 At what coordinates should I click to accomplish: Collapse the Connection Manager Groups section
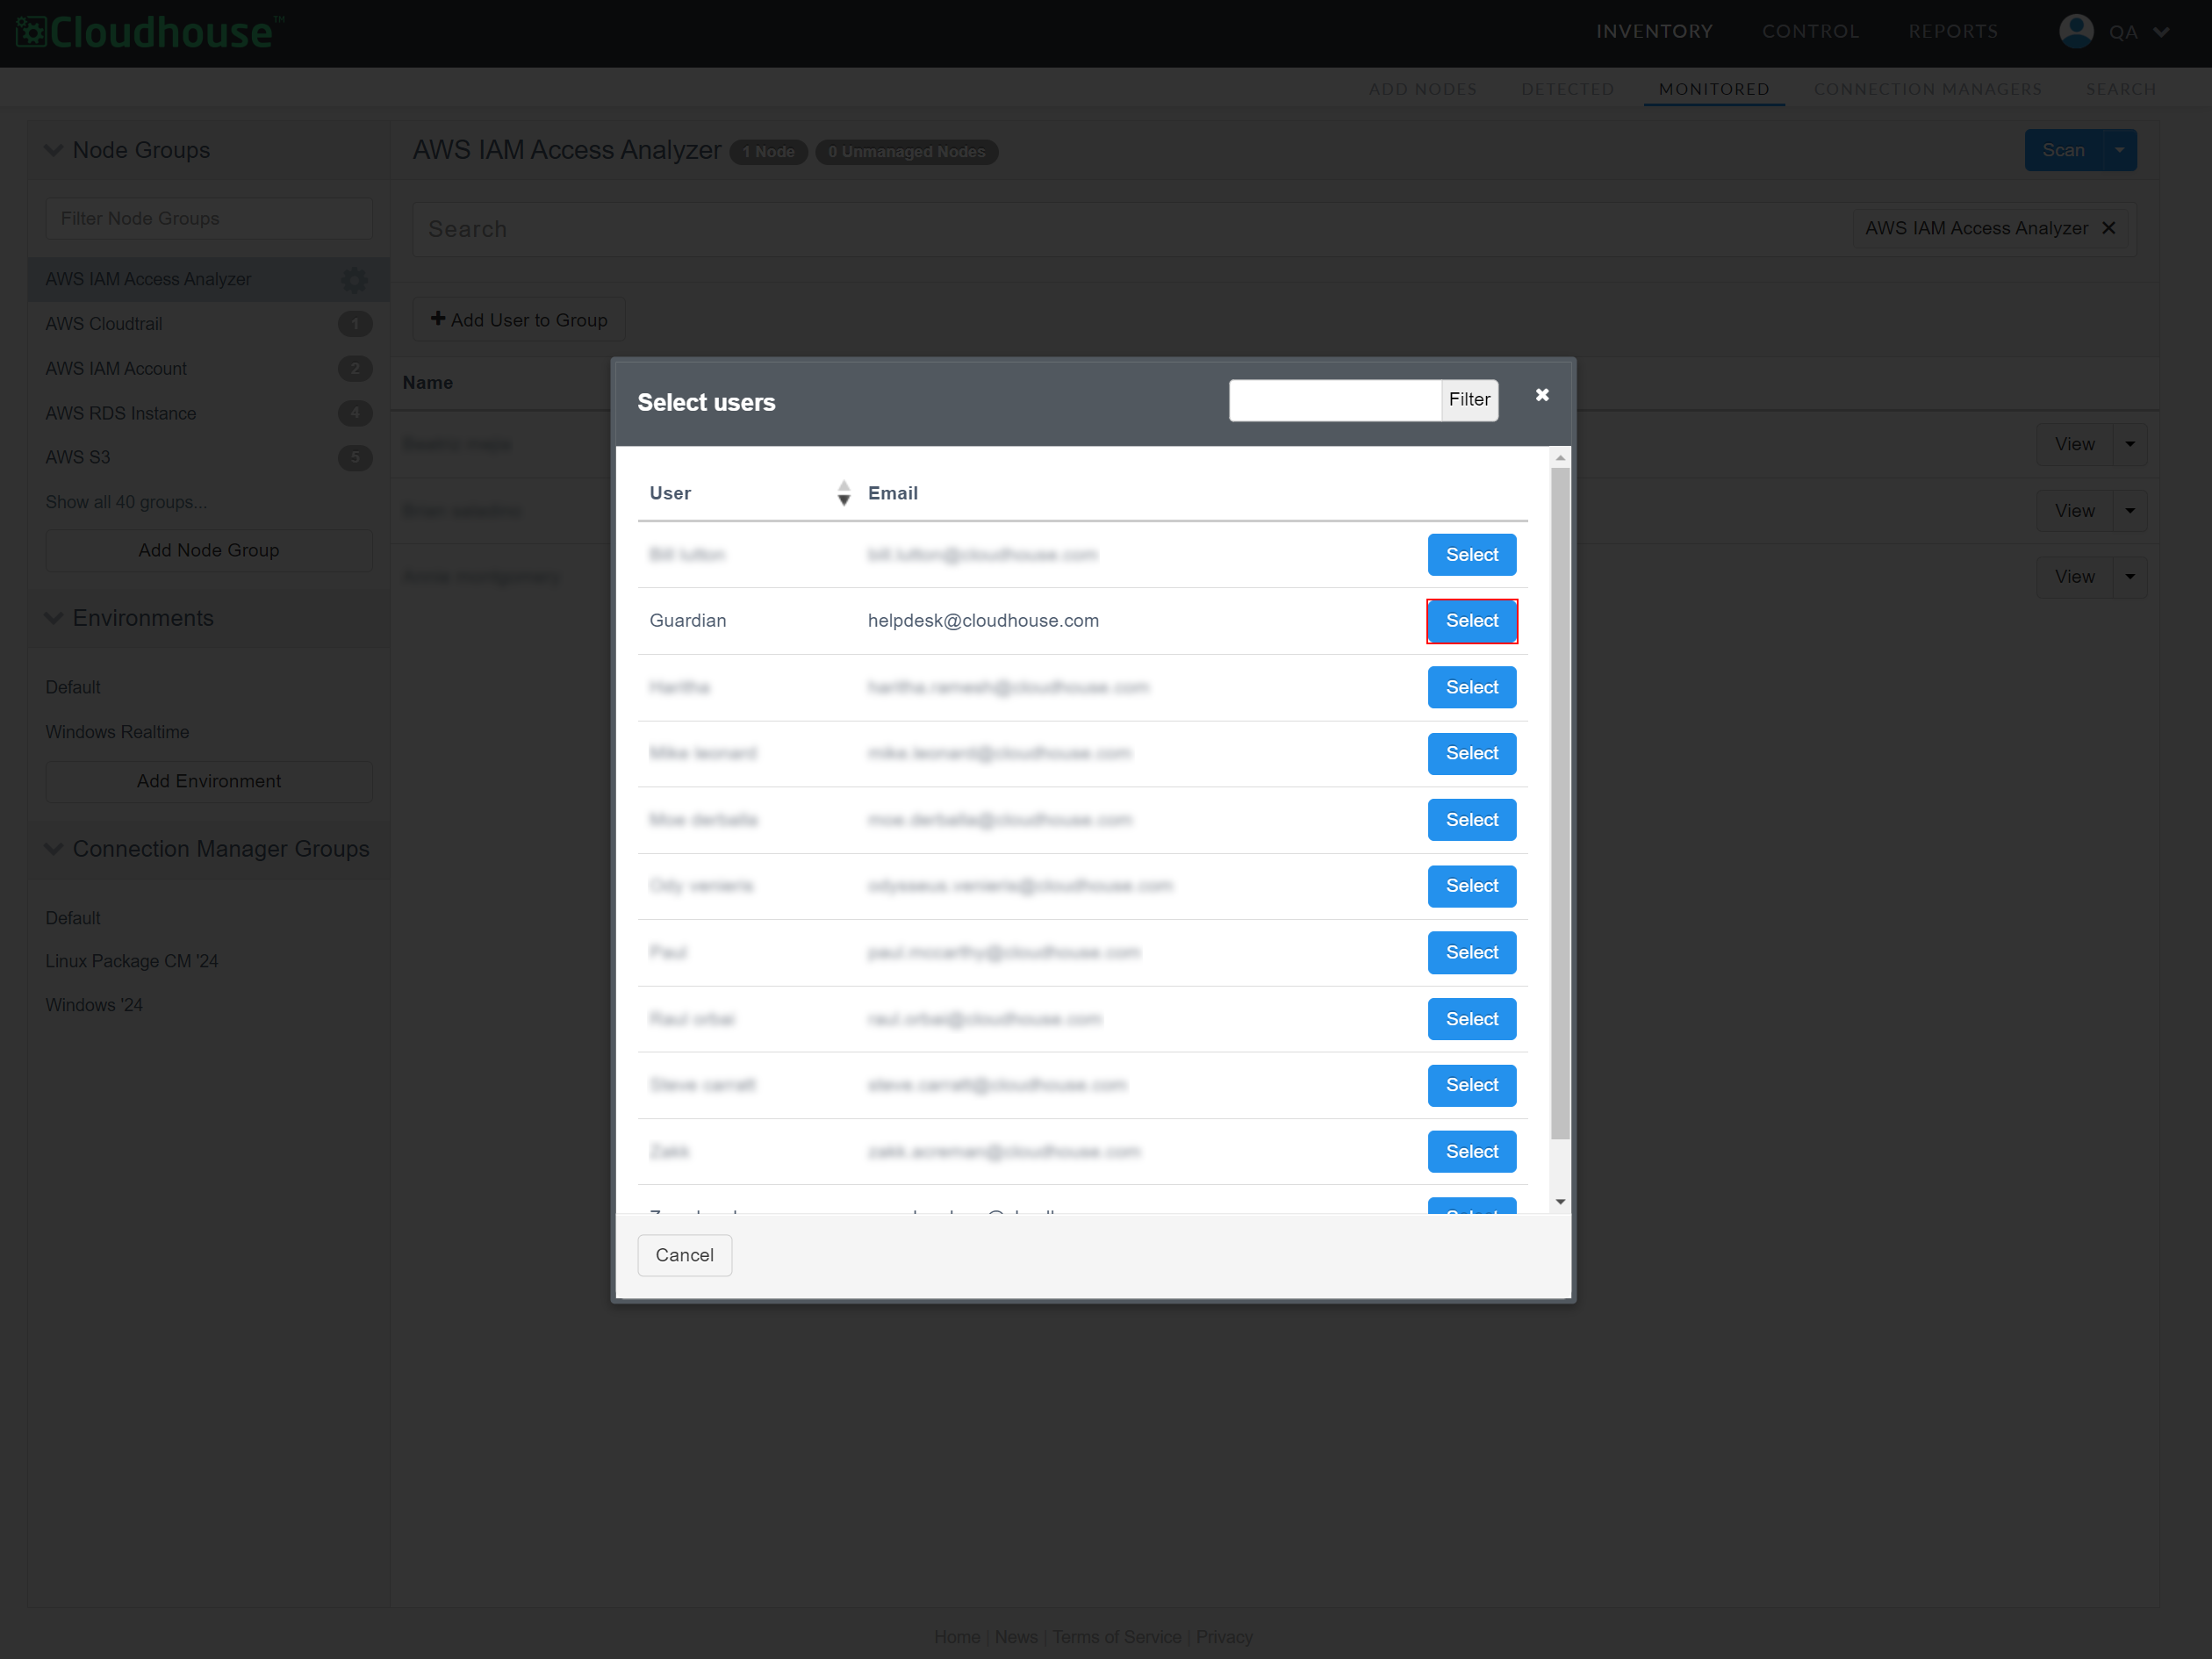pos(54,849)
